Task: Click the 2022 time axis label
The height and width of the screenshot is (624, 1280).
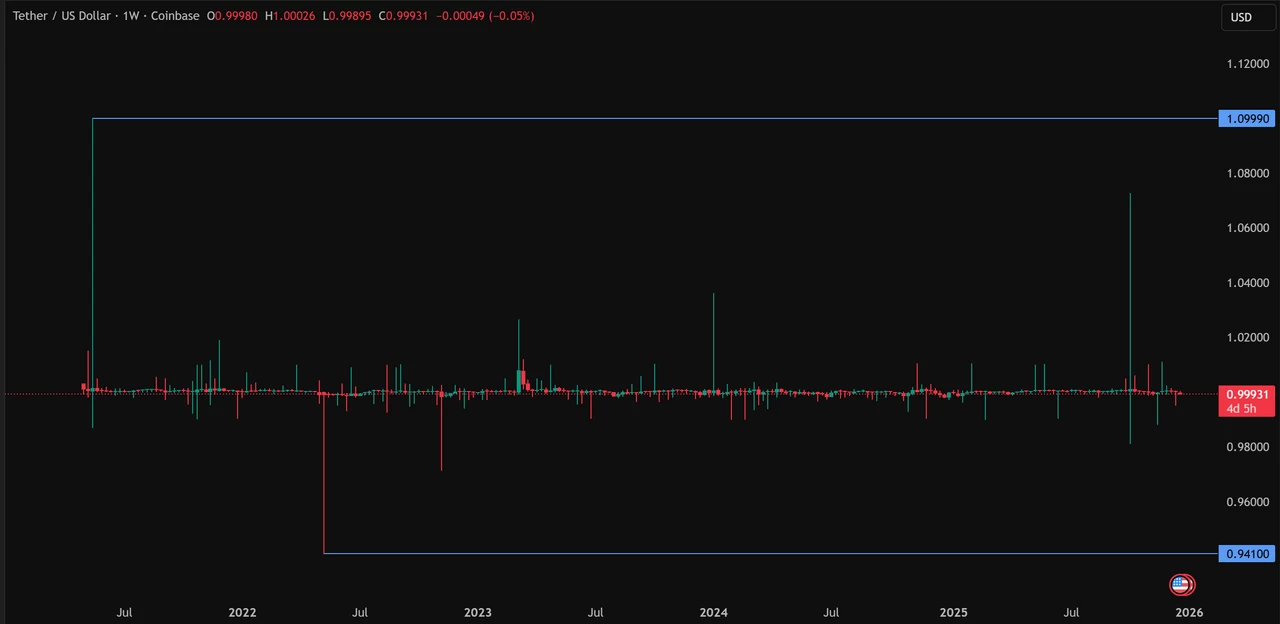Action: tap(242, 612)
